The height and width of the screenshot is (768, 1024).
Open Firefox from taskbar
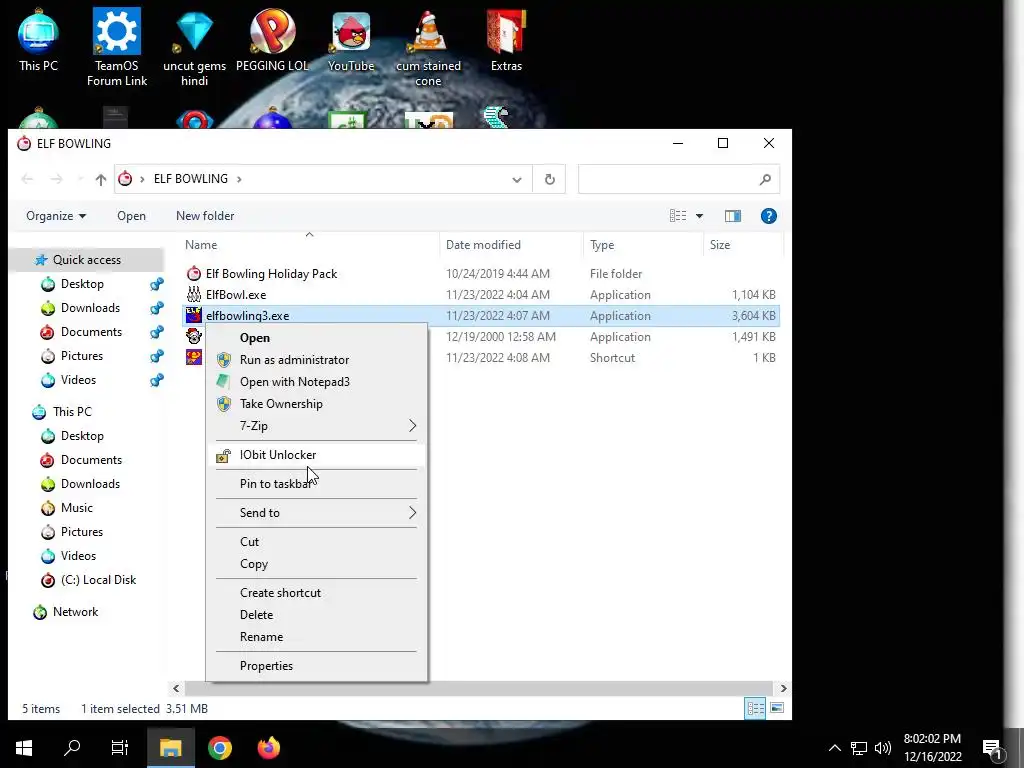pyautogui.click(x=268, y=748)
